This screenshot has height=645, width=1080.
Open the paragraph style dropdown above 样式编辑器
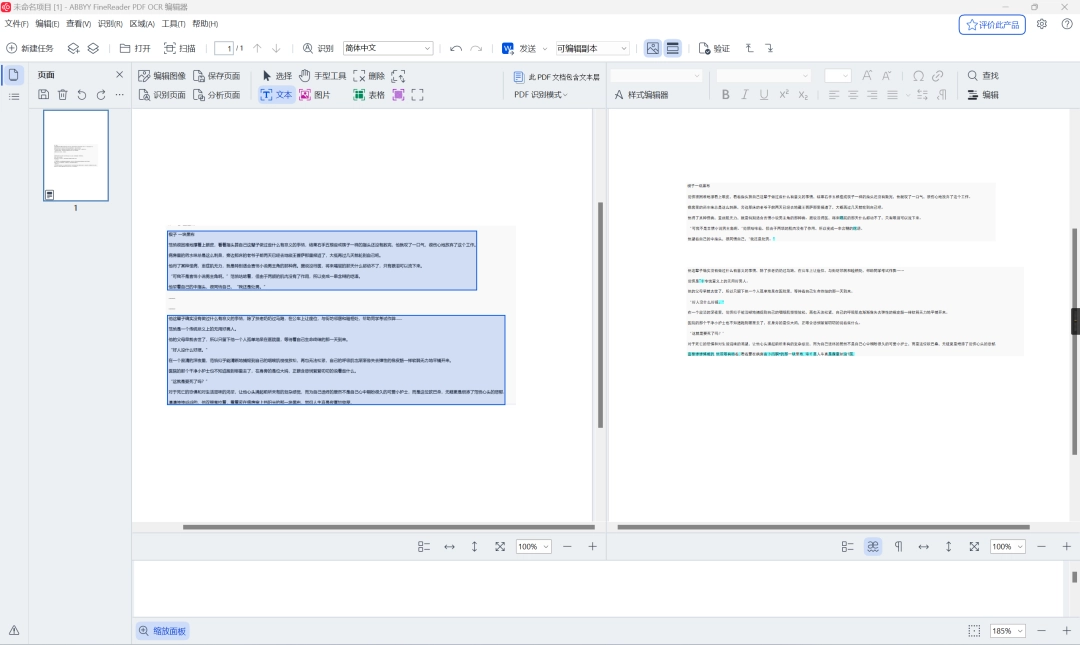pos(656,76)
